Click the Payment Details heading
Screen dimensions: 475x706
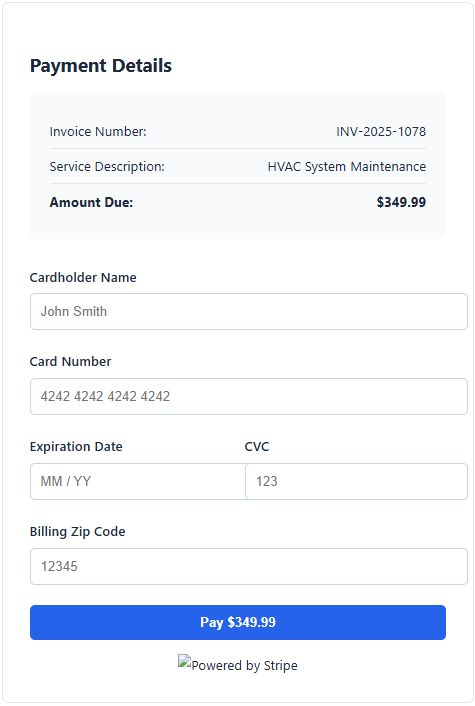tap(101, 66)
